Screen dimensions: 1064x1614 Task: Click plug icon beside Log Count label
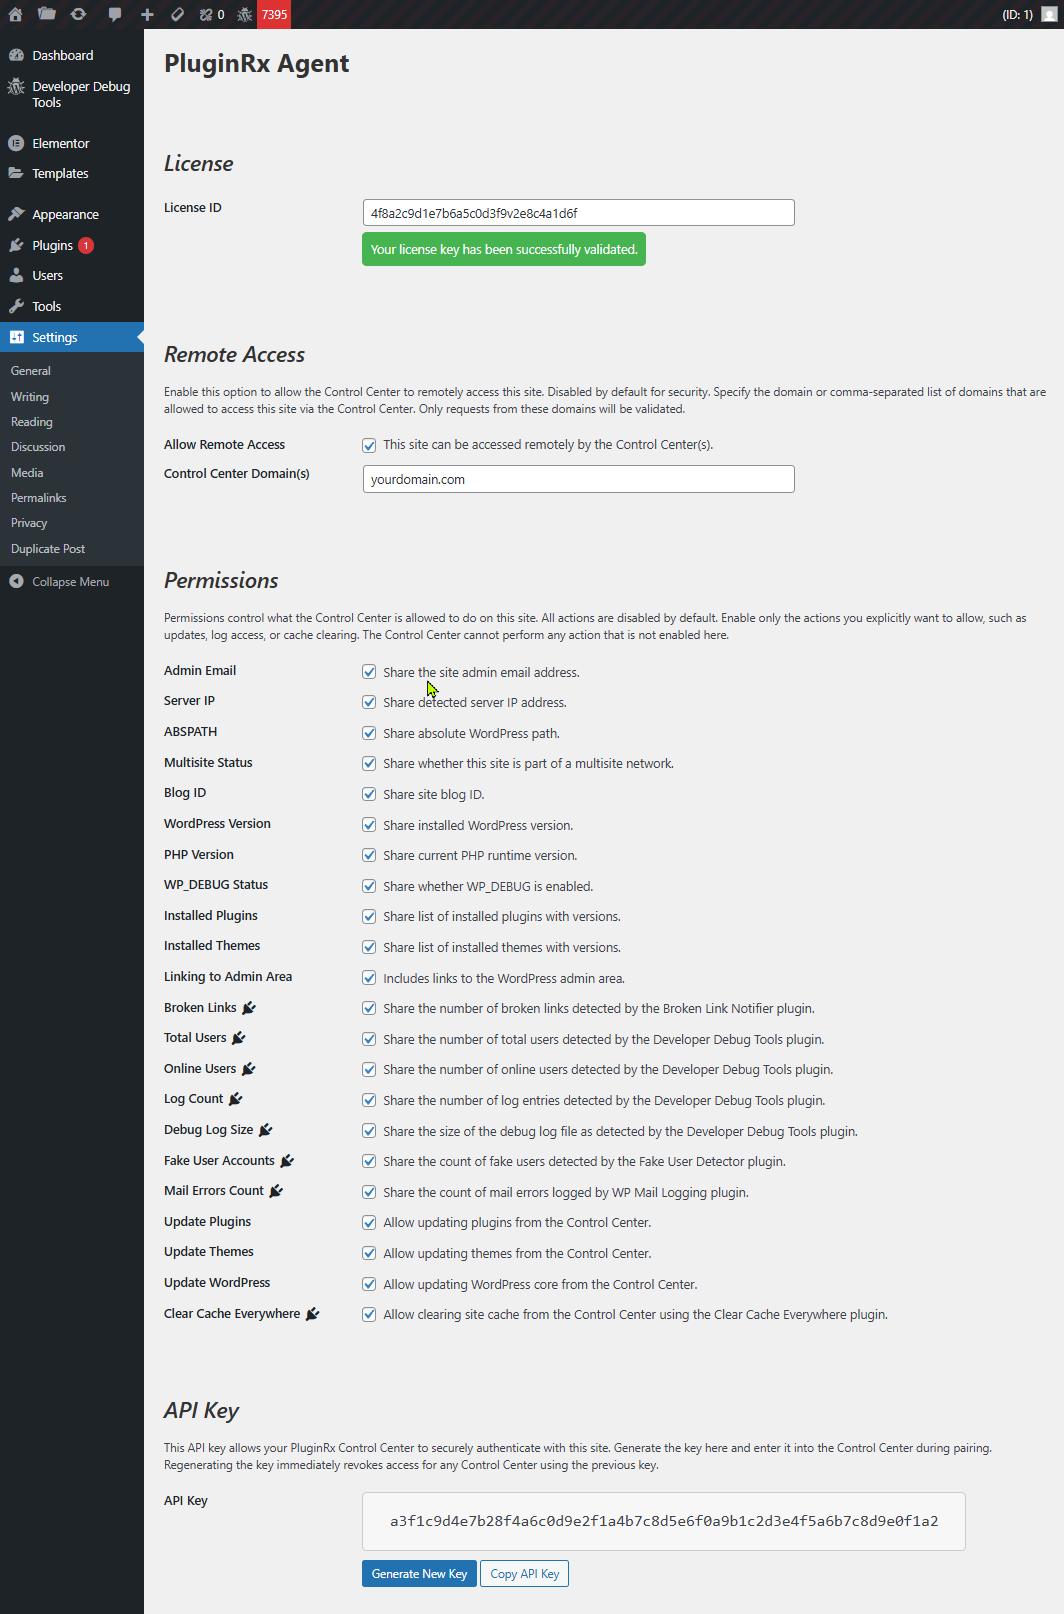pos(235,1099)
